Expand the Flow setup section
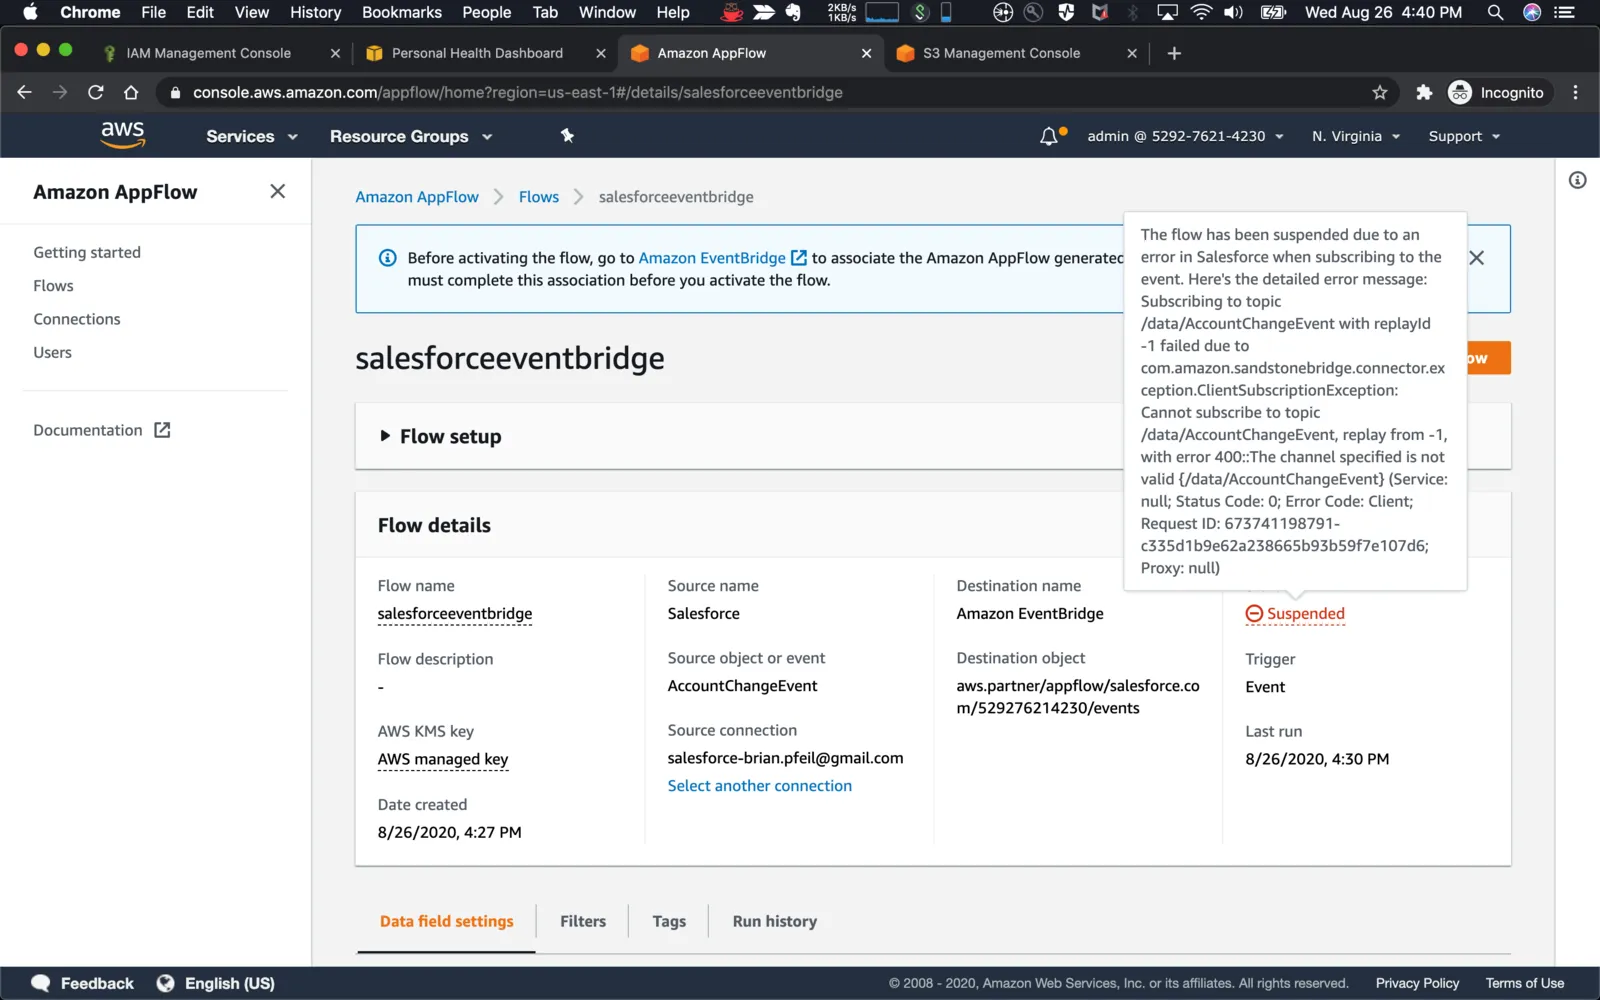This screenshot has height=1000, width=1600. point(441,436)
